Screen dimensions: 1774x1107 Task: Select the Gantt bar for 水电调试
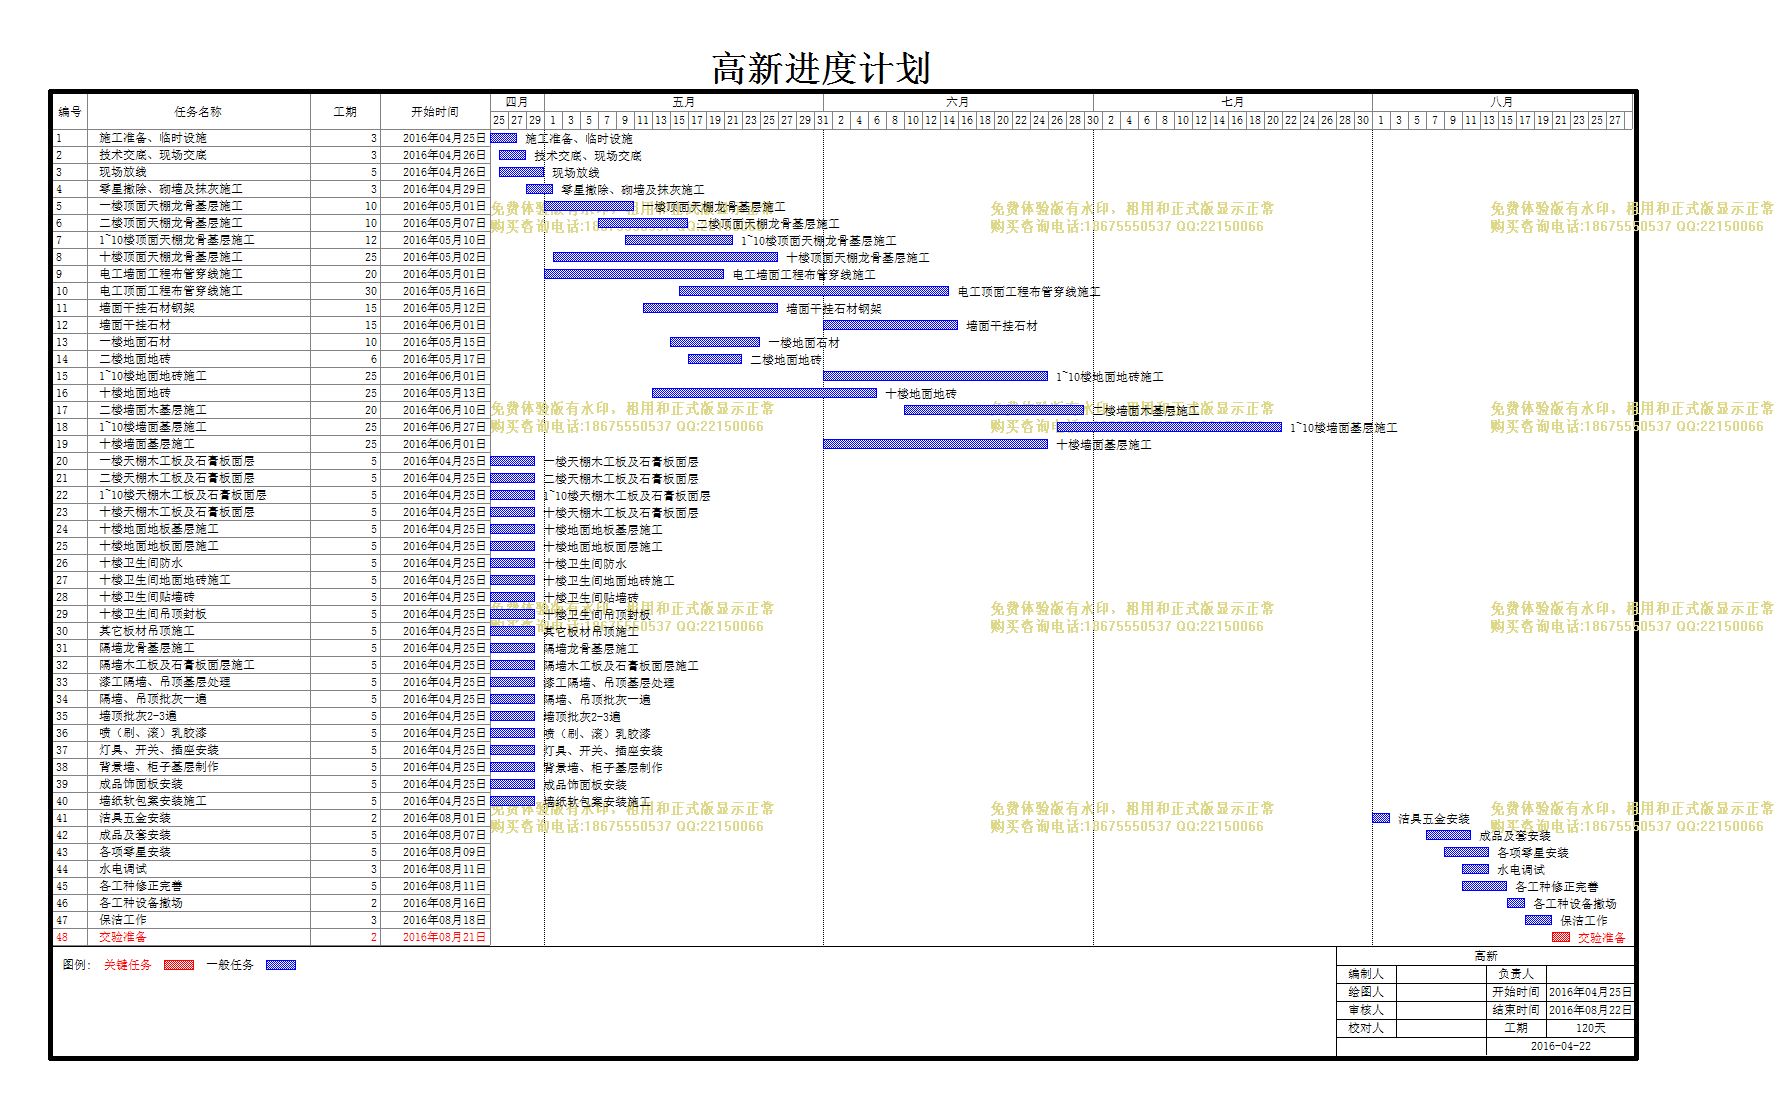[x=1475, y=869]
